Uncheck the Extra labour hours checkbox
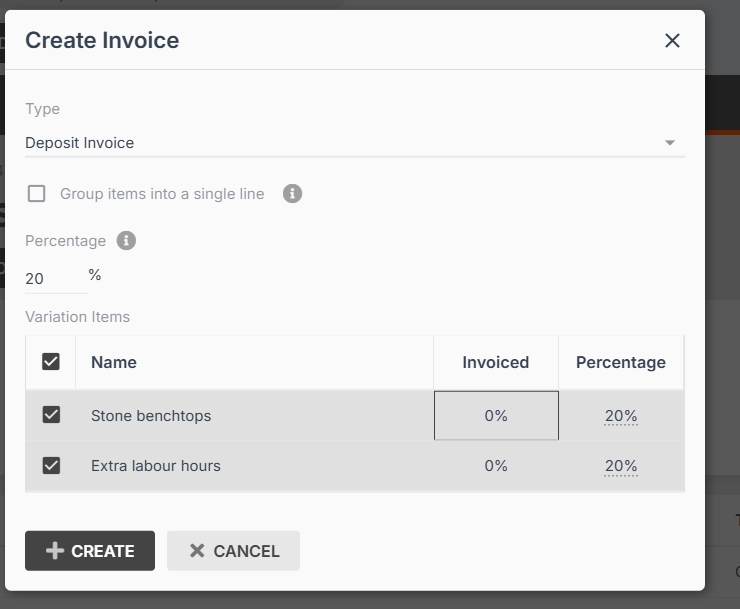 pos(51,465)
